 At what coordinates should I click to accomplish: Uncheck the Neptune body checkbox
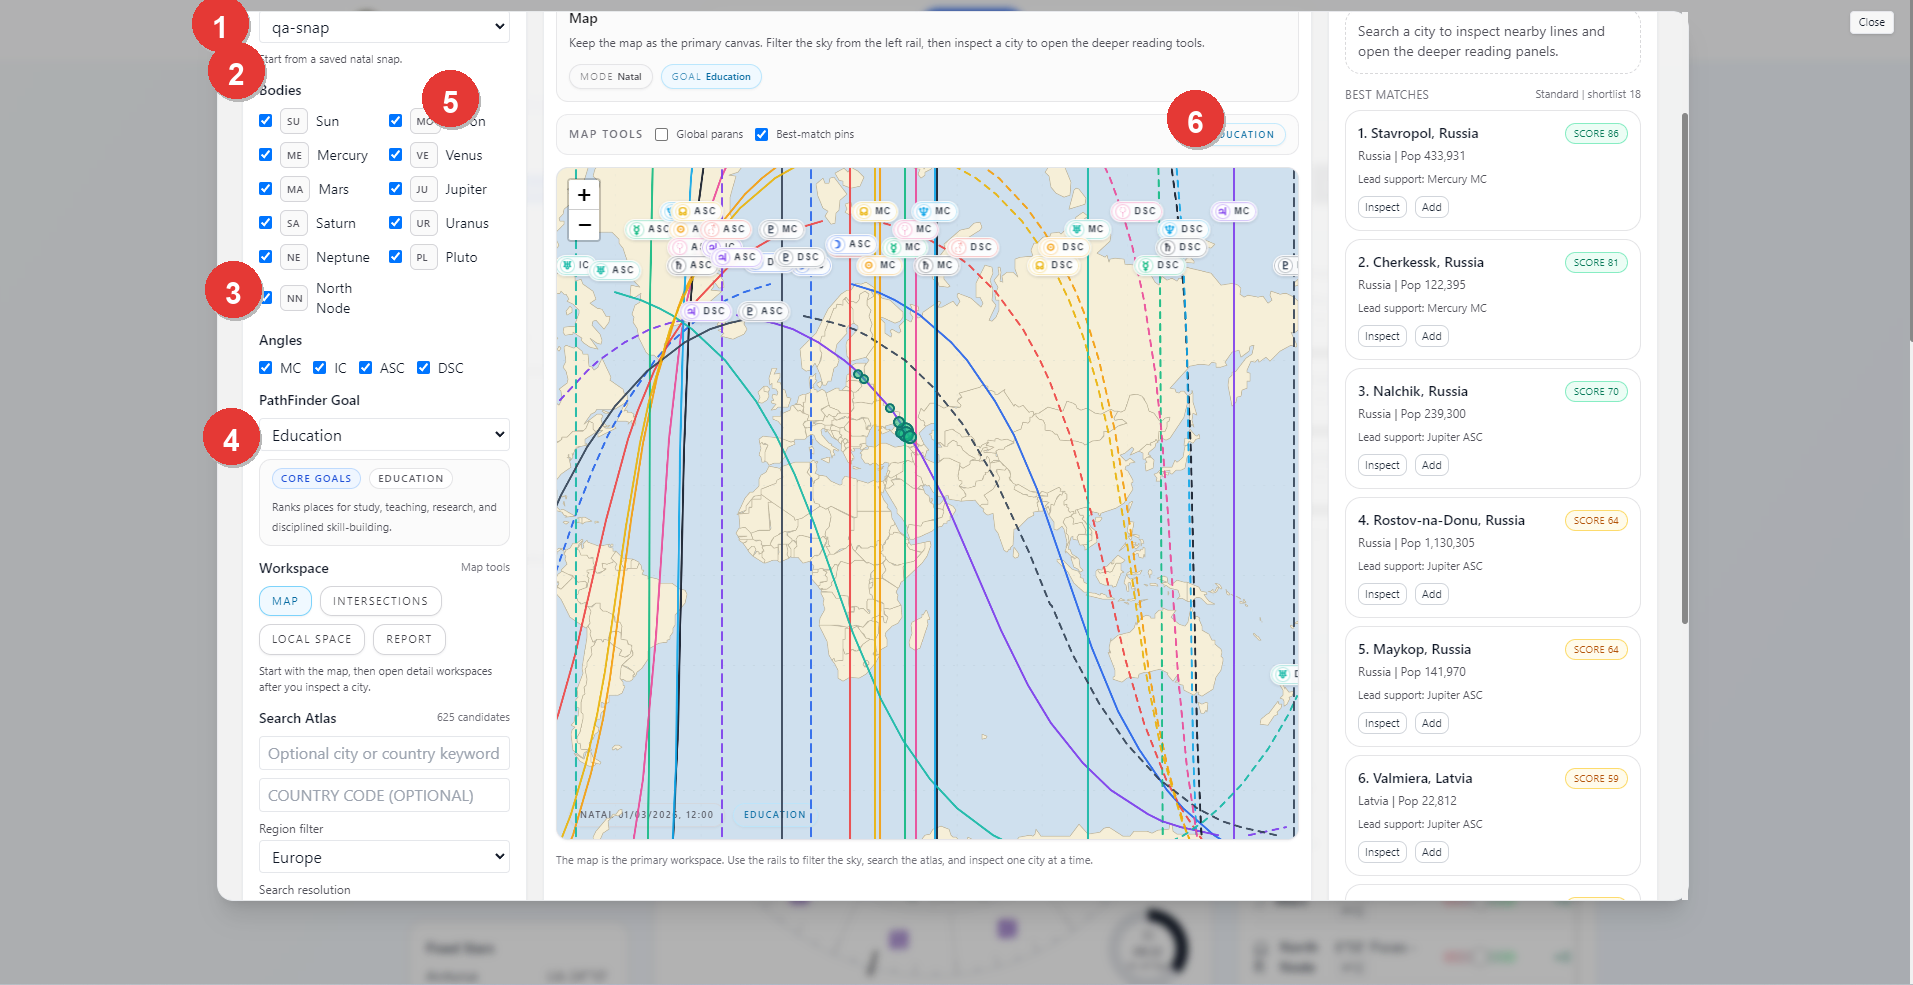265,256
